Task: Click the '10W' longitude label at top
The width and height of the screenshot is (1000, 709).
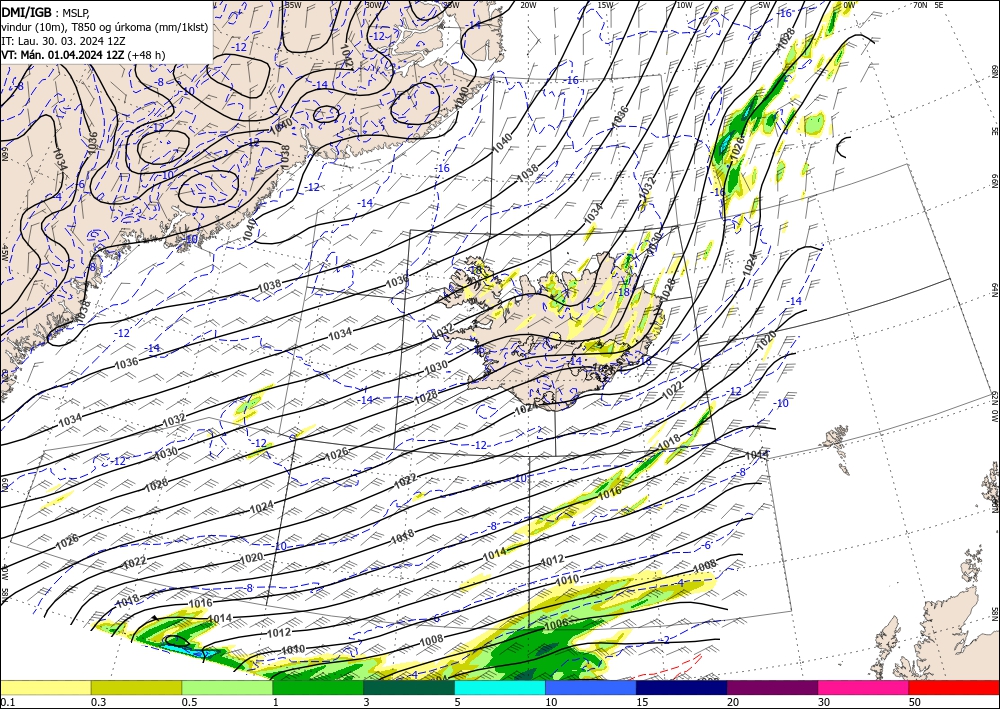Action: coord(684,5)
